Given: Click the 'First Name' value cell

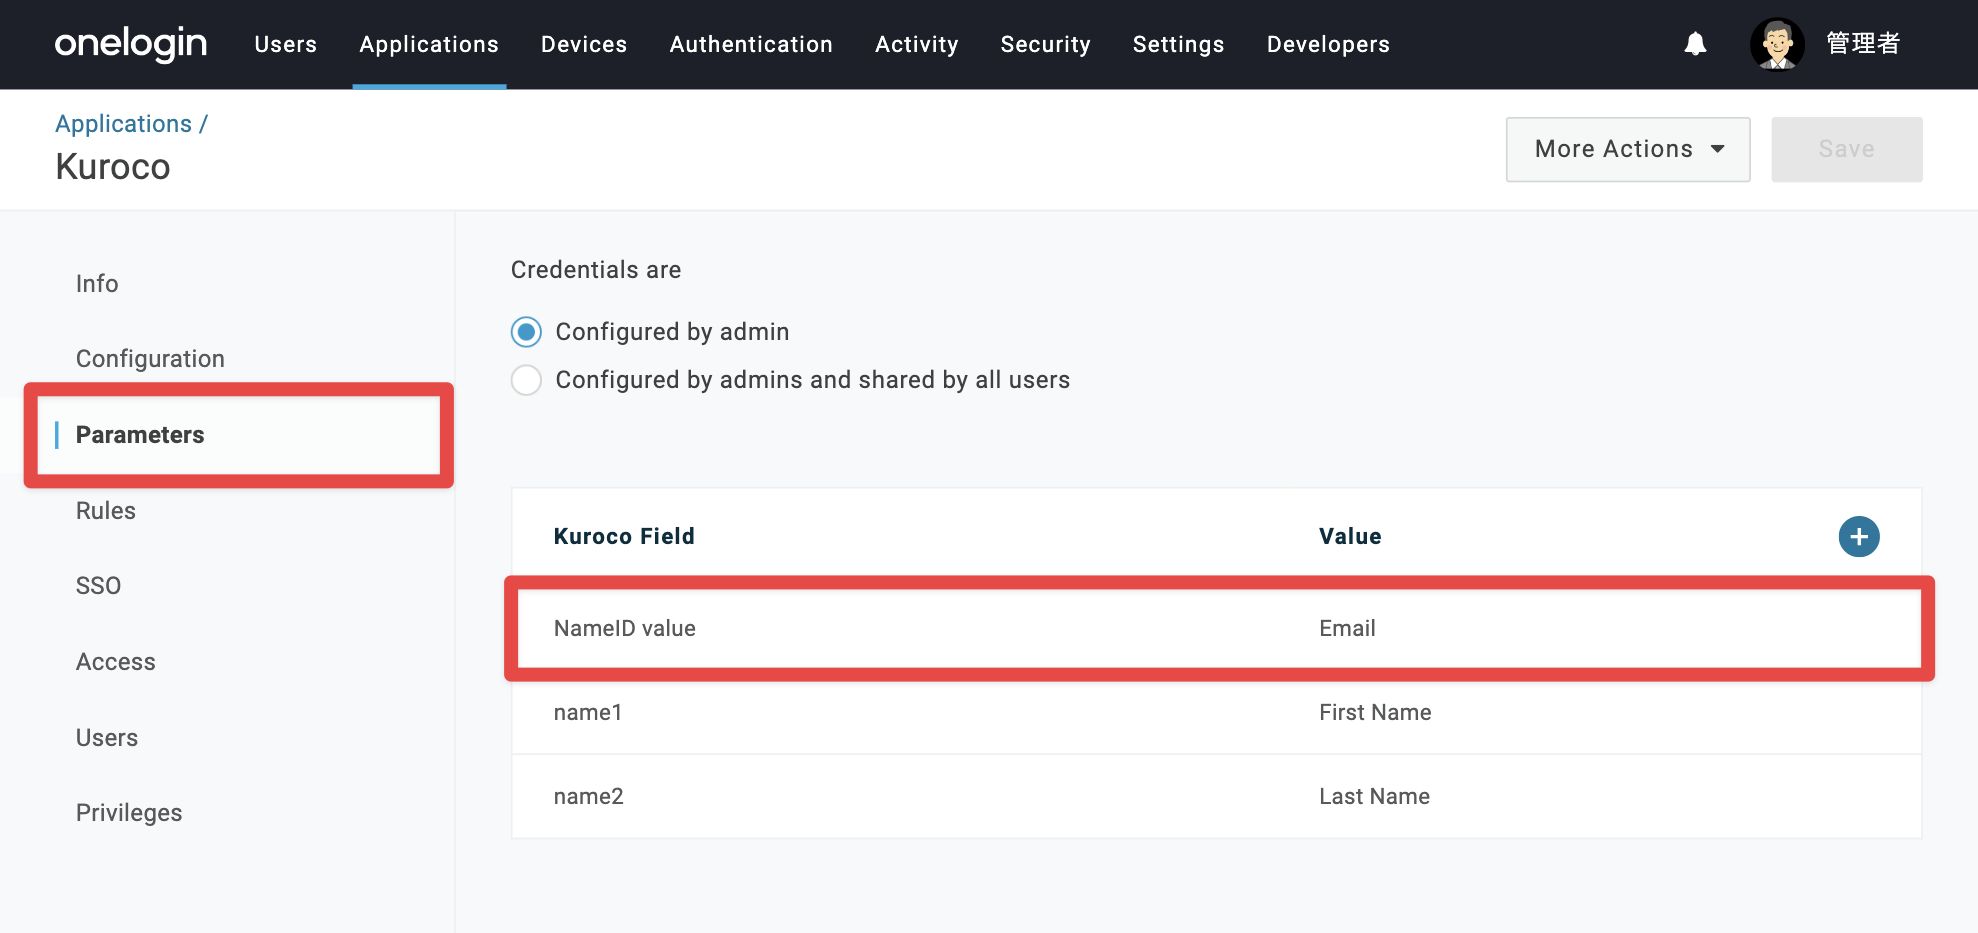Looking at the screenshot, I should click(x=1375, y=712).
